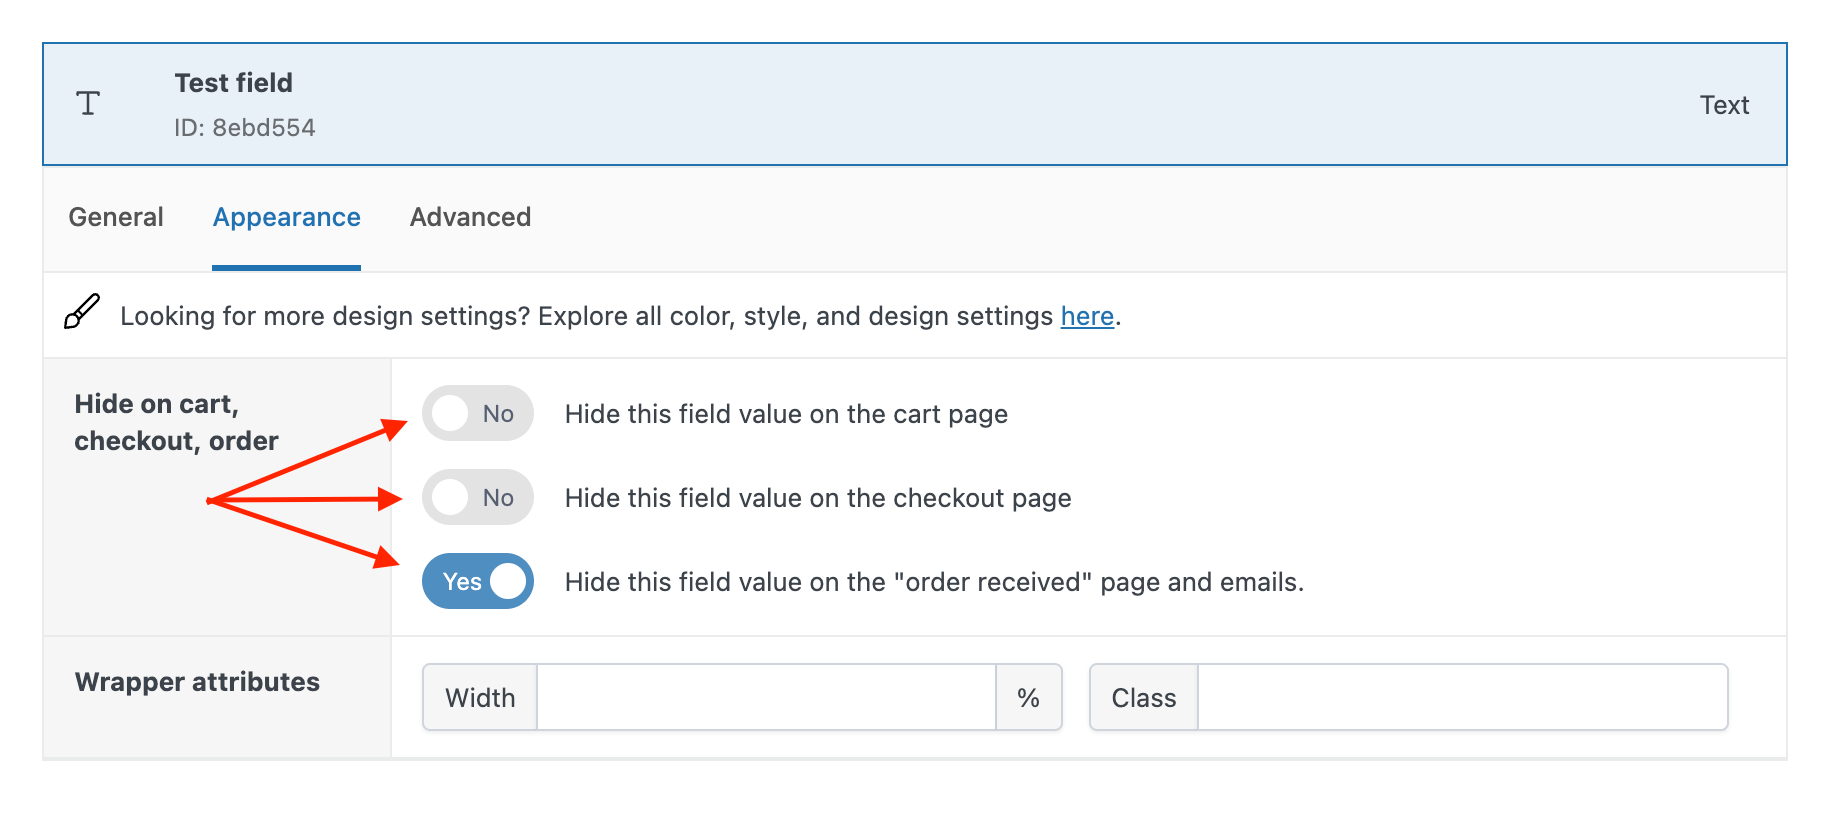The image size is (1840, 814).
Task: Disable hiding on order received page and emails
Action: pyautogui.click(x=477, y=581)
